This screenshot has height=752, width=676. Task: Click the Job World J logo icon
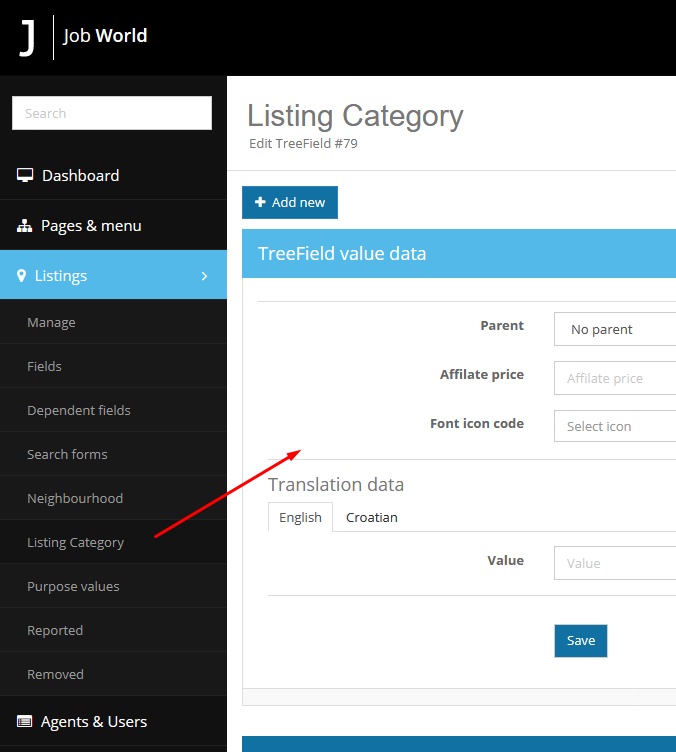point(27,37)
